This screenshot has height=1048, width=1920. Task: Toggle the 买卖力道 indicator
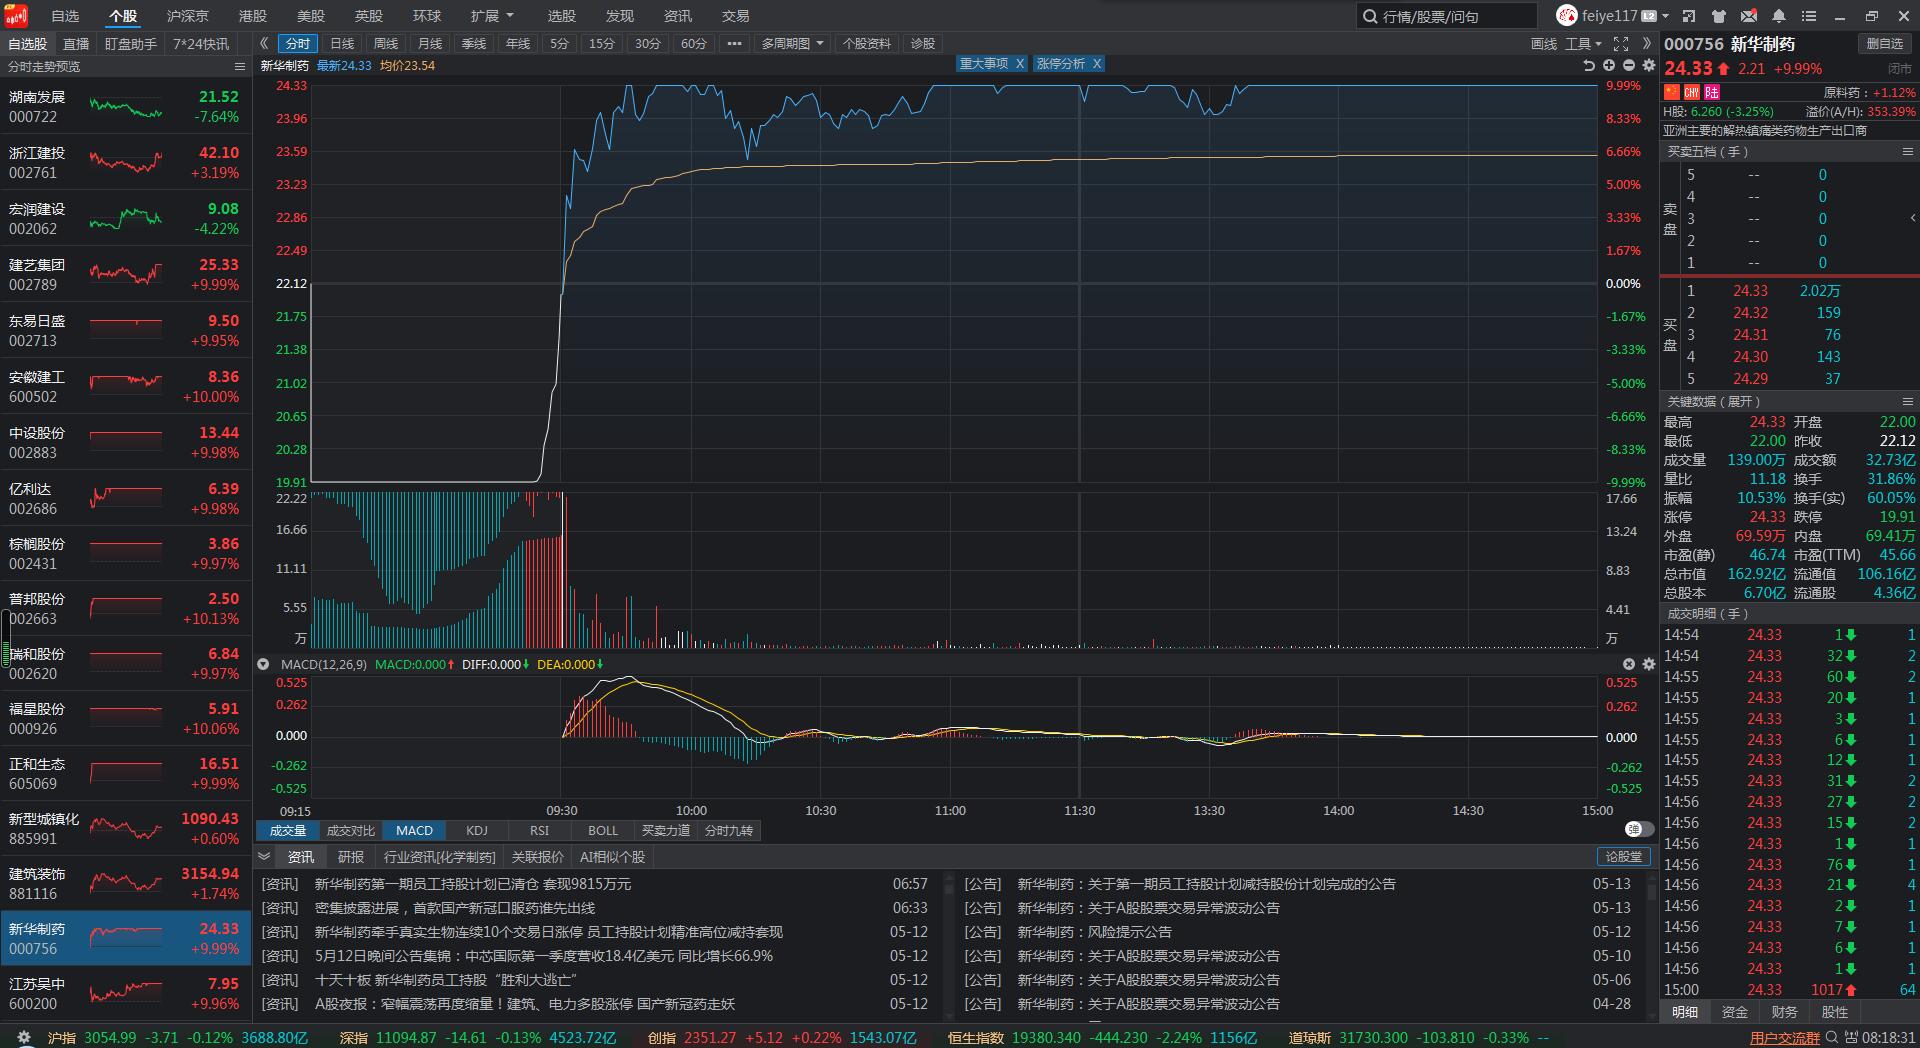coord(666,831)
